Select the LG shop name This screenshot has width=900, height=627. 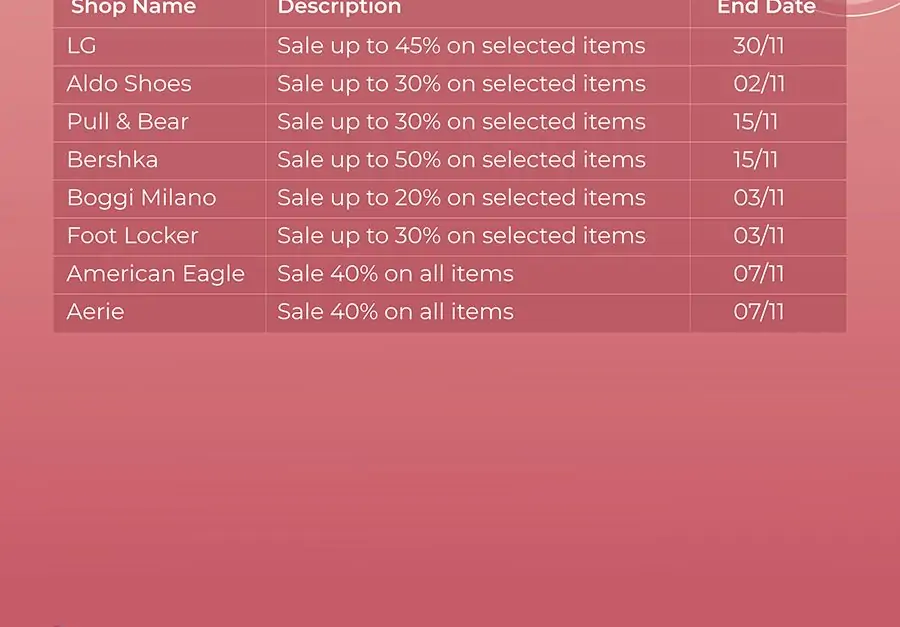(x=81, y=46)
